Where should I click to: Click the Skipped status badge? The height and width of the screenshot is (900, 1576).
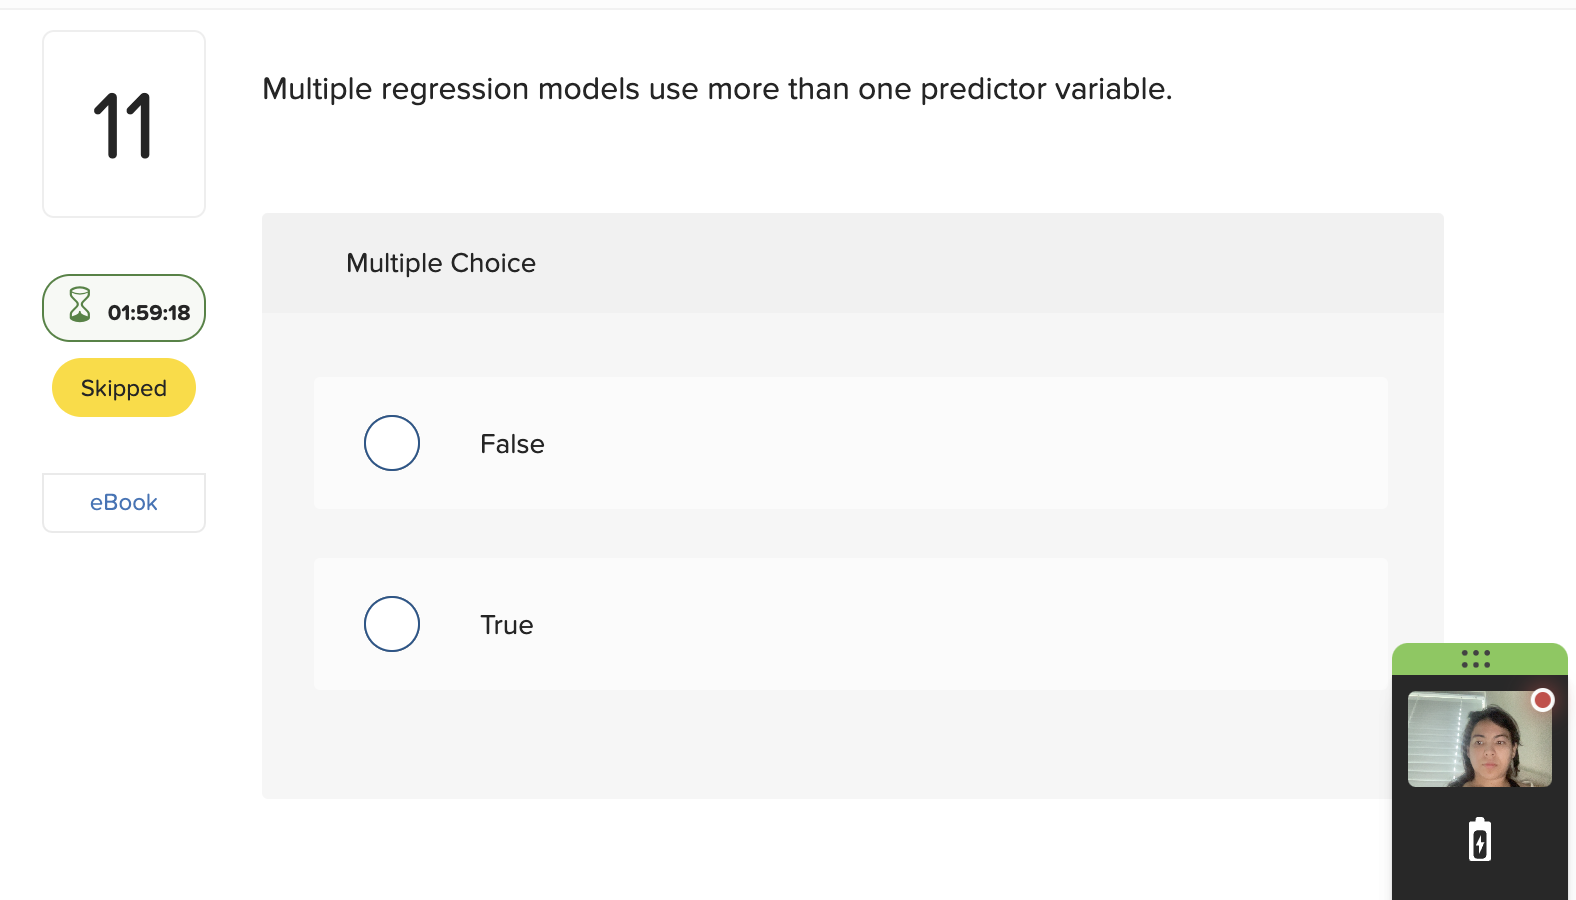point(123,388)
